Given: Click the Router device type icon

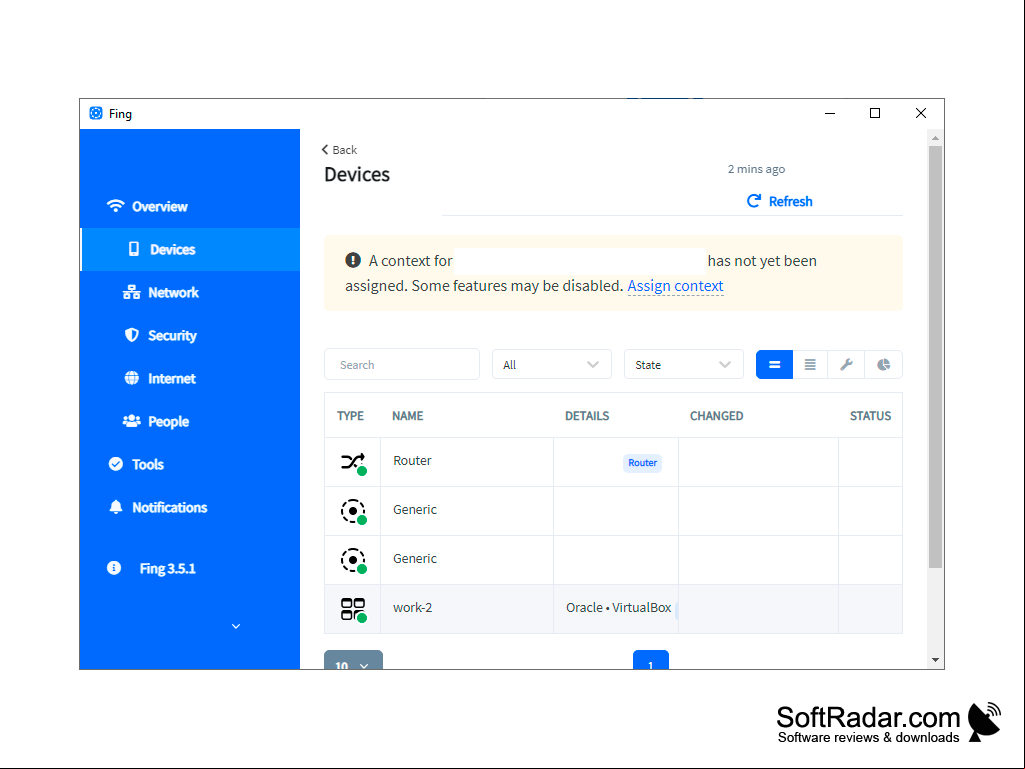Looking at the screenshot, I should [353, 462].
